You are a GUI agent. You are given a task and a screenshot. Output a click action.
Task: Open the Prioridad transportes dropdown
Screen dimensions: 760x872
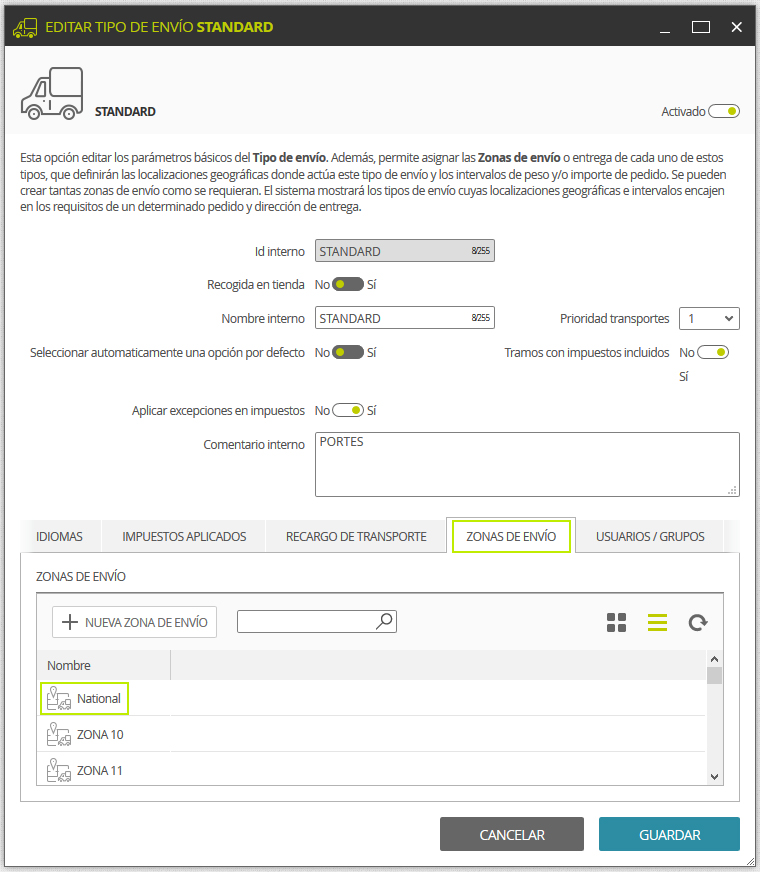coord(709,318)
